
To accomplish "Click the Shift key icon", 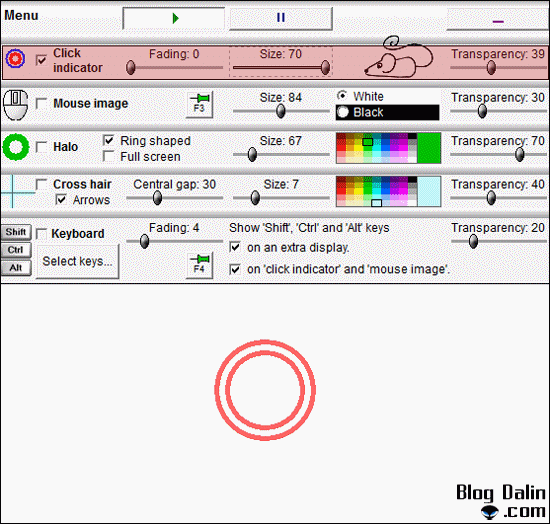I will (16, 232).
